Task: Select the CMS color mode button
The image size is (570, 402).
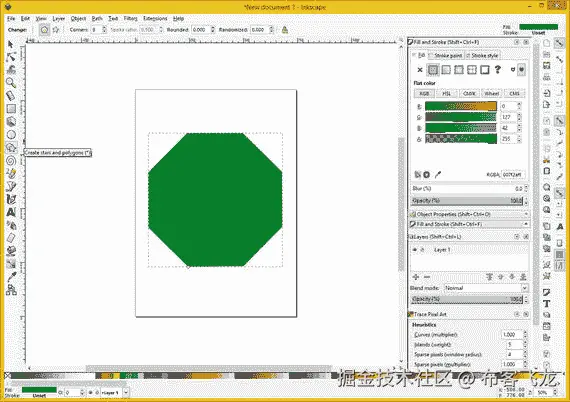Action: tap(514, 94)
